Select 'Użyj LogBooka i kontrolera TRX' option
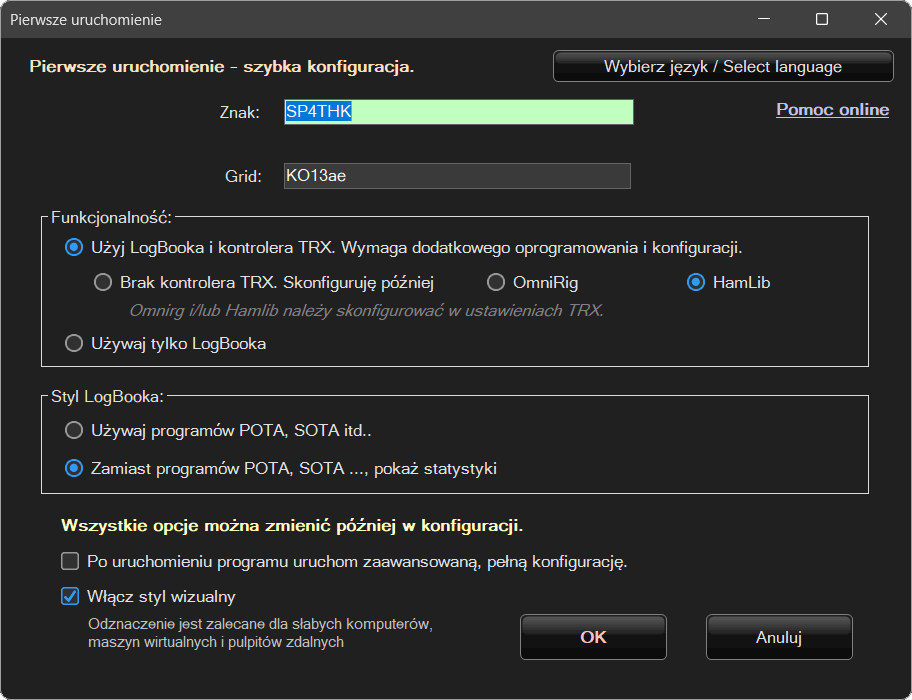The image size is (912, 700). pyautogui.click(x=73, y=247)
